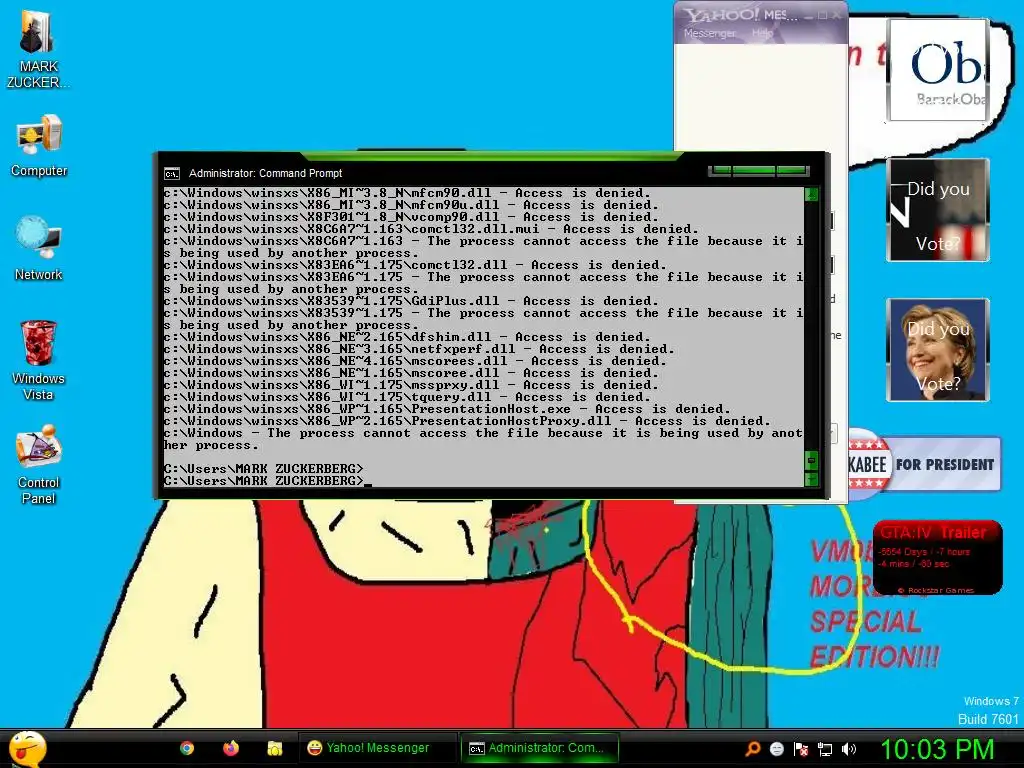Click the GdiPlus.dll Access is denied line
The height and width of the screenshot is (768, 1024).
(x=411, y=301)
